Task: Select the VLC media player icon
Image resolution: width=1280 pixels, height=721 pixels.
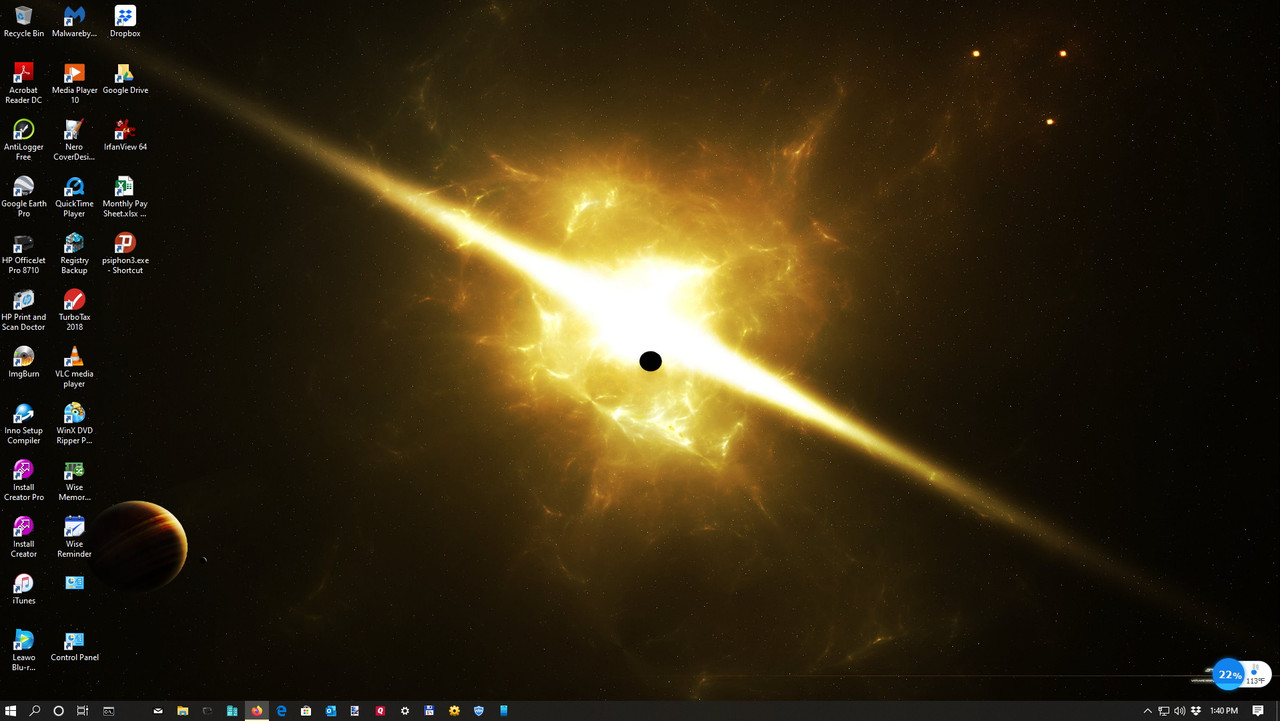Action: [x=74, y=367]
